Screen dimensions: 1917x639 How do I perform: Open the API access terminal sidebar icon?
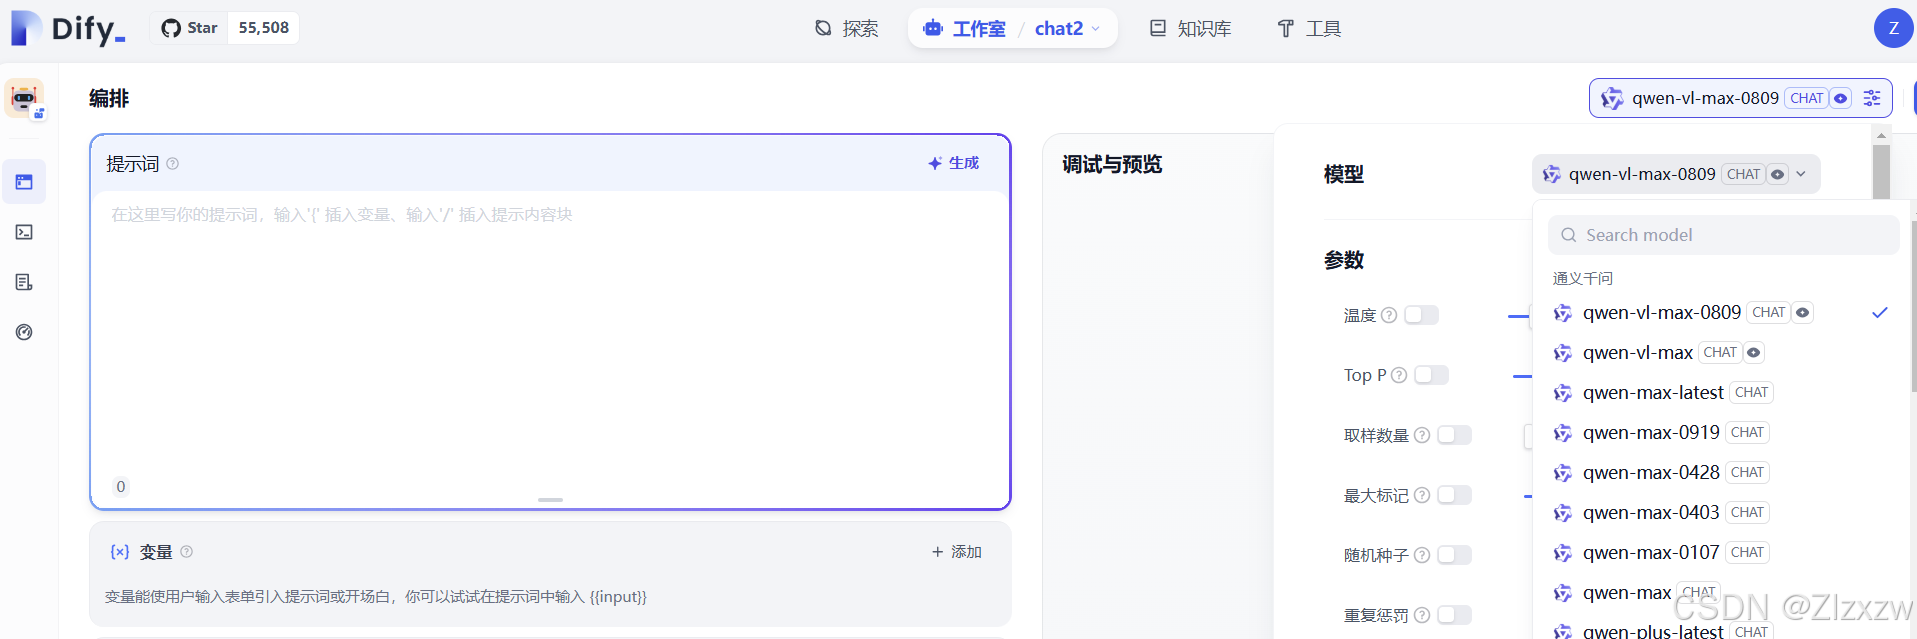(24, 232)
